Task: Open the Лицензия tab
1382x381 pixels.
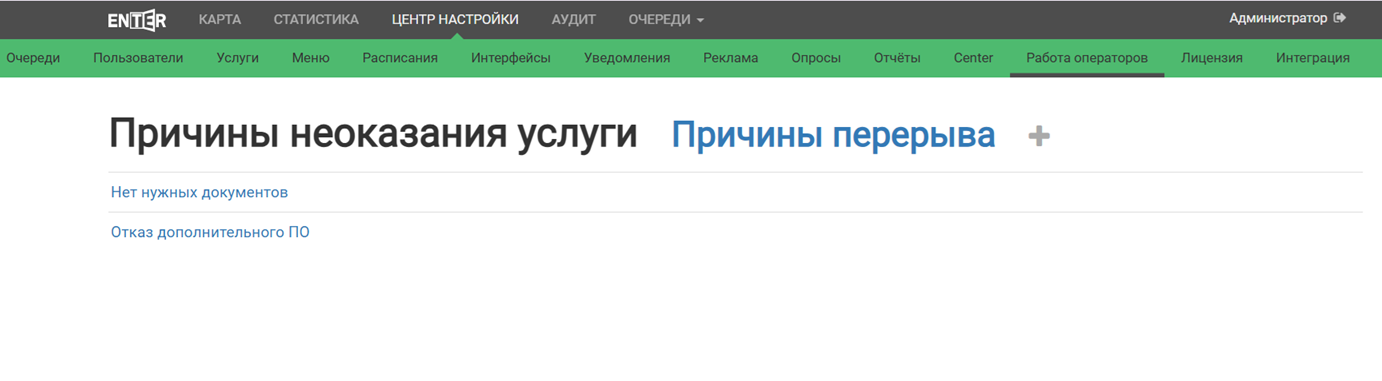Action: tap(1212, 58)
